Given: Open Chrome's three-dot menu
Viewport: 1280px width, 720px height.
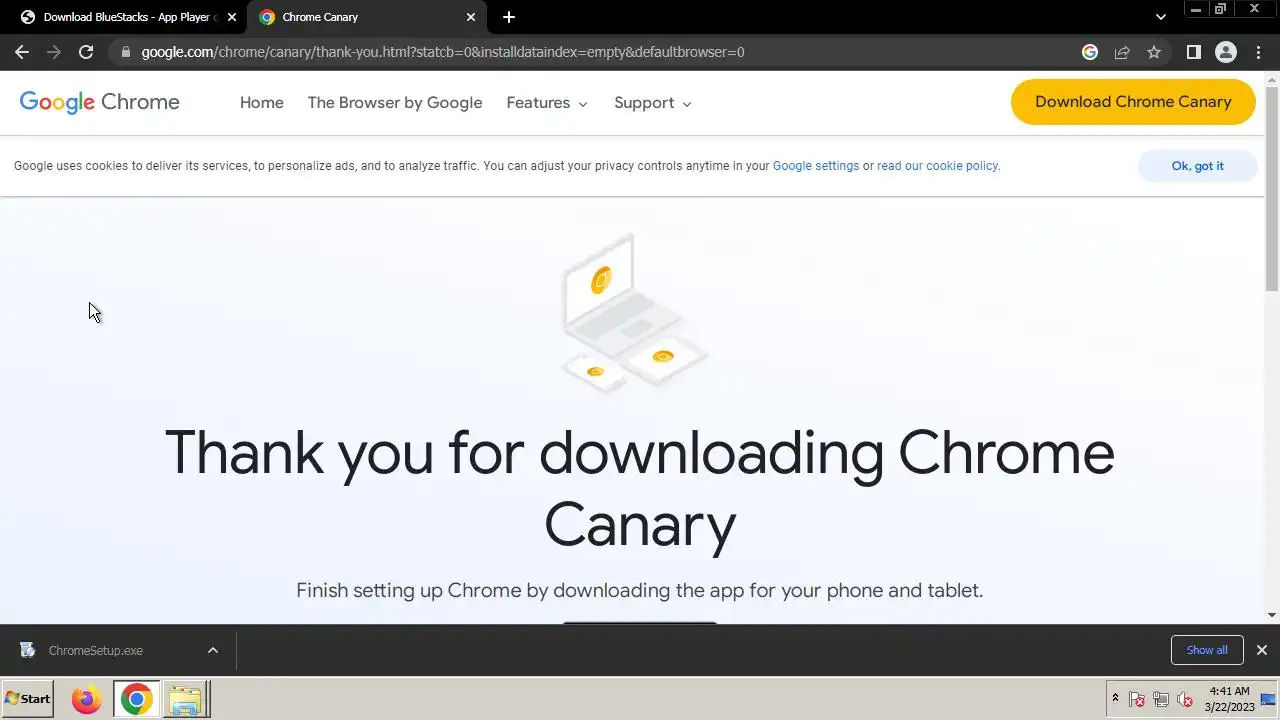Looking at the screenshot, I should pos(1258,52).
